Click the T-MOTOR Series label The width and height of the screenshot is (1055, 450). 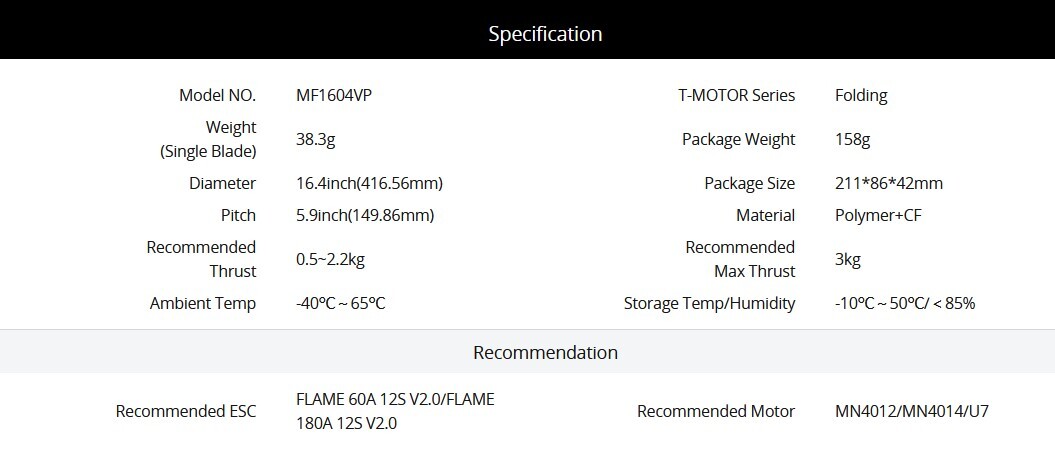(x=737, y=96)
